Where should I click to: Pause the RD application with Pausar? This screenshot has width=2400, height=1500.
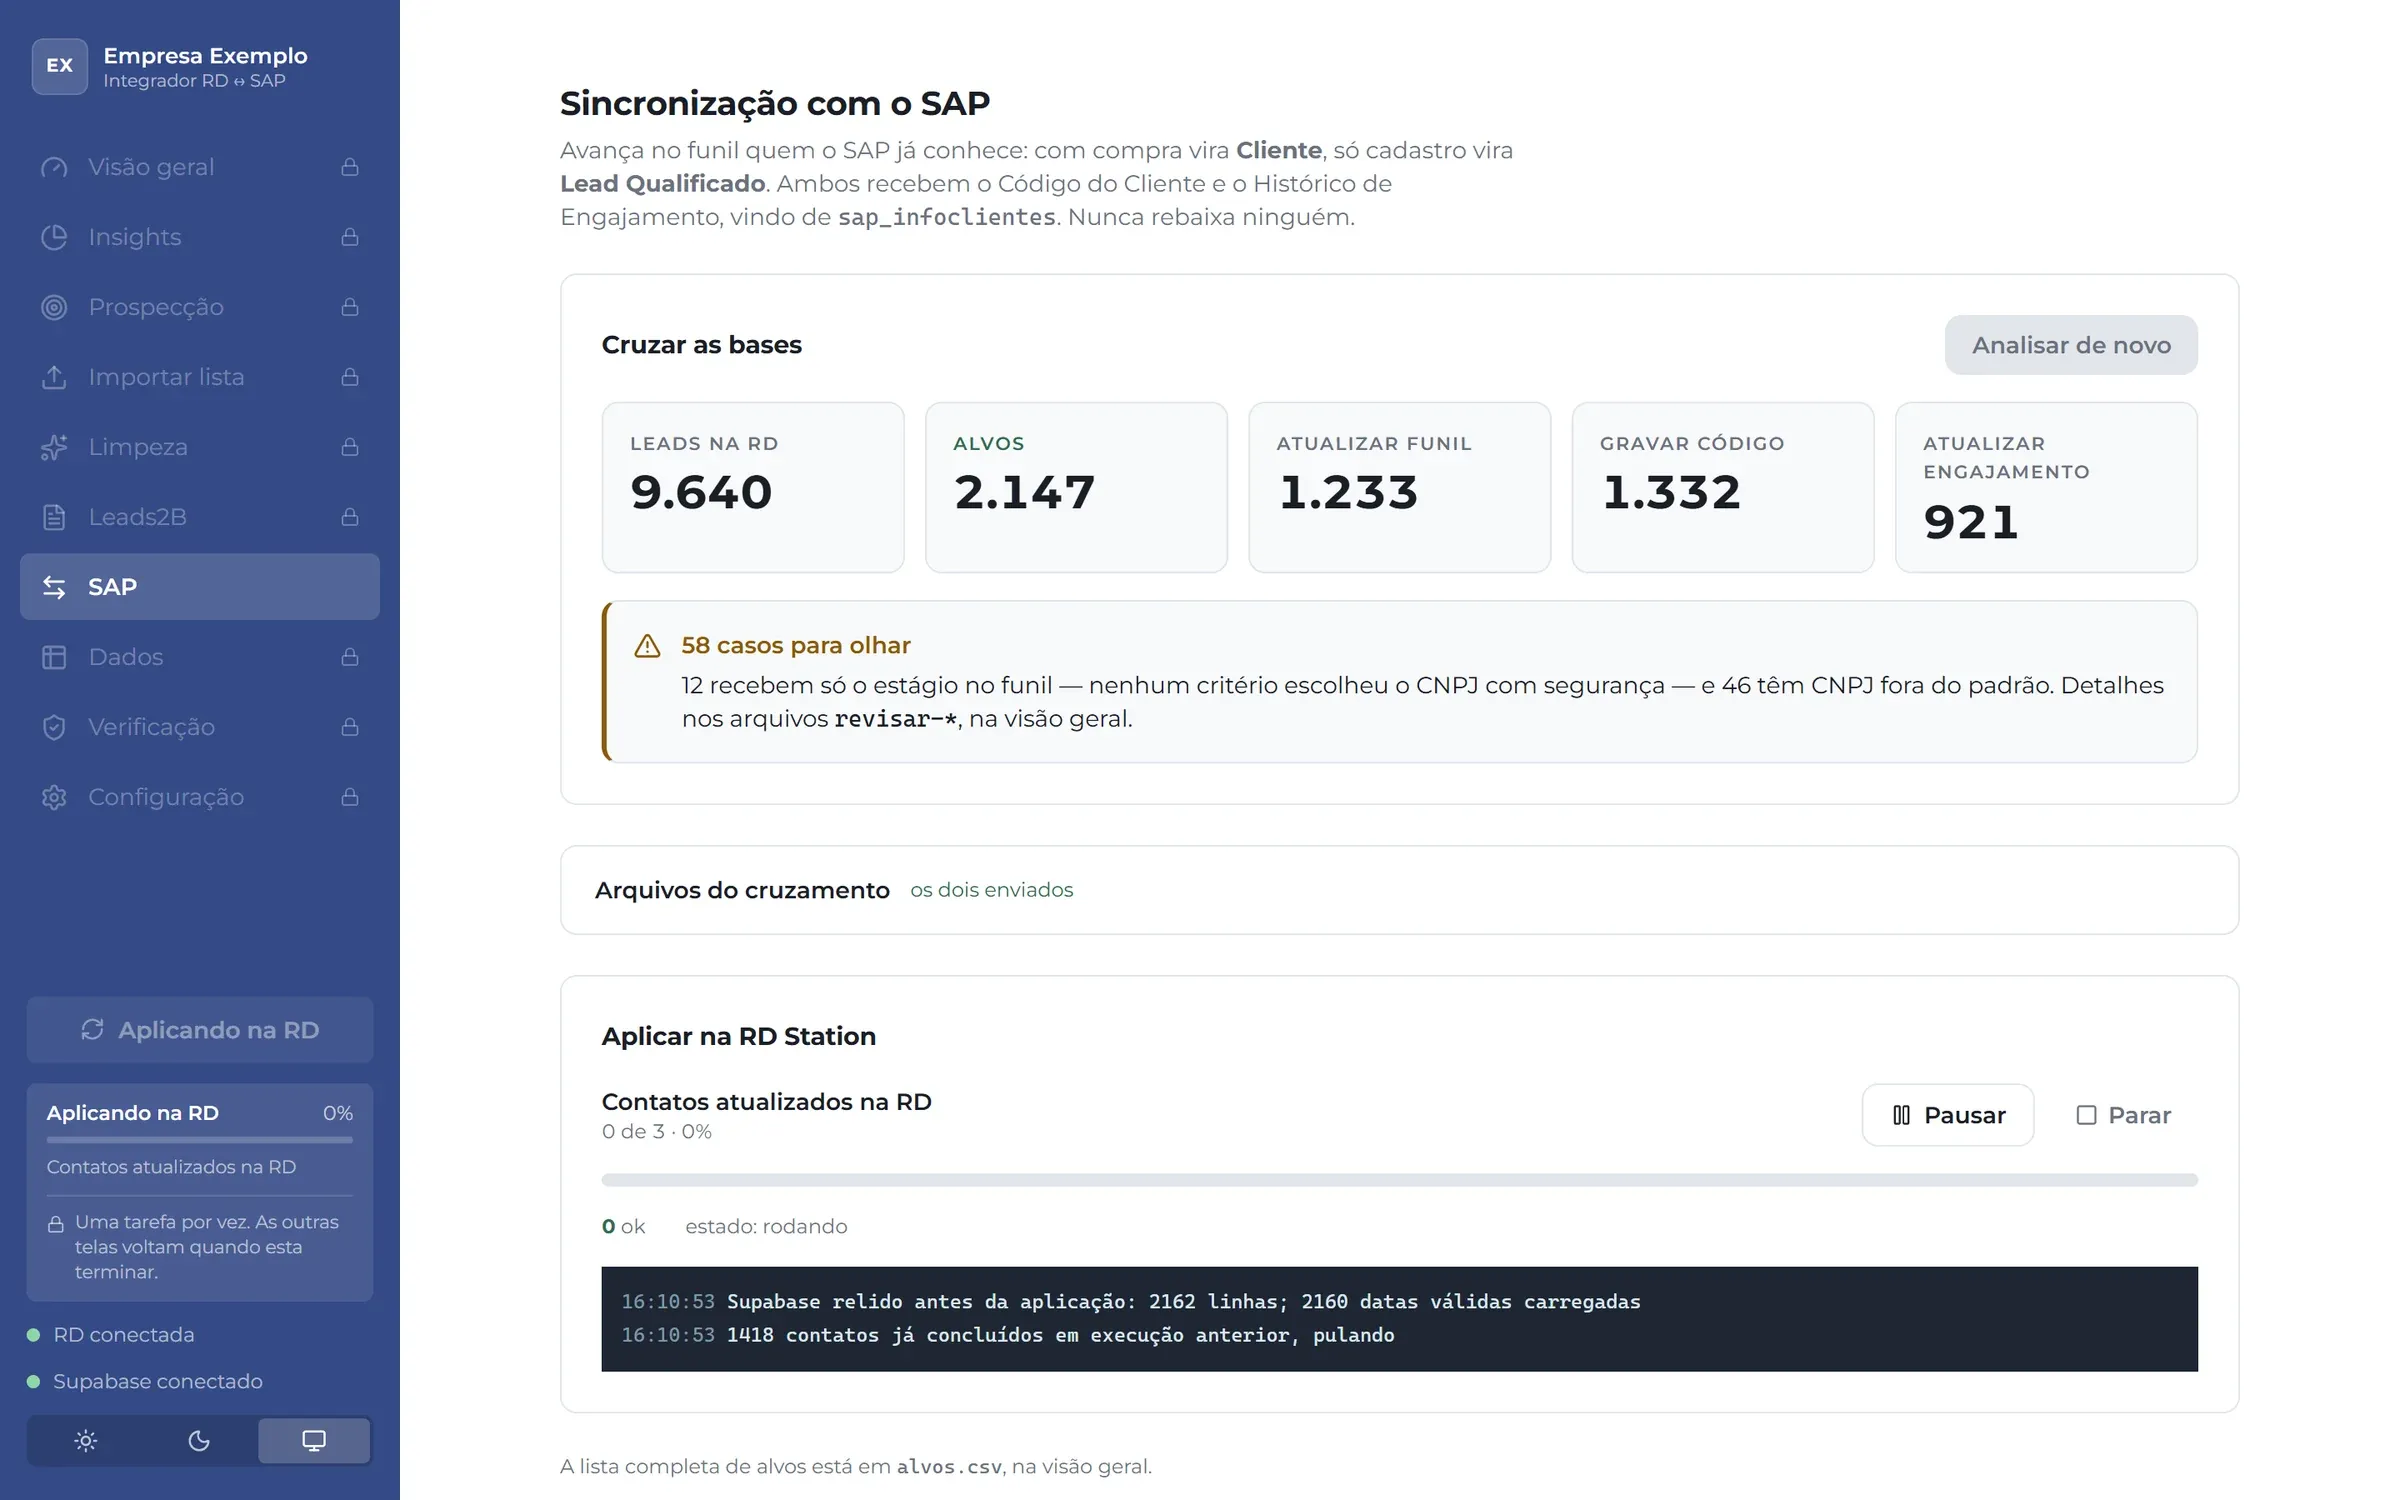tap(1948, 1115)
